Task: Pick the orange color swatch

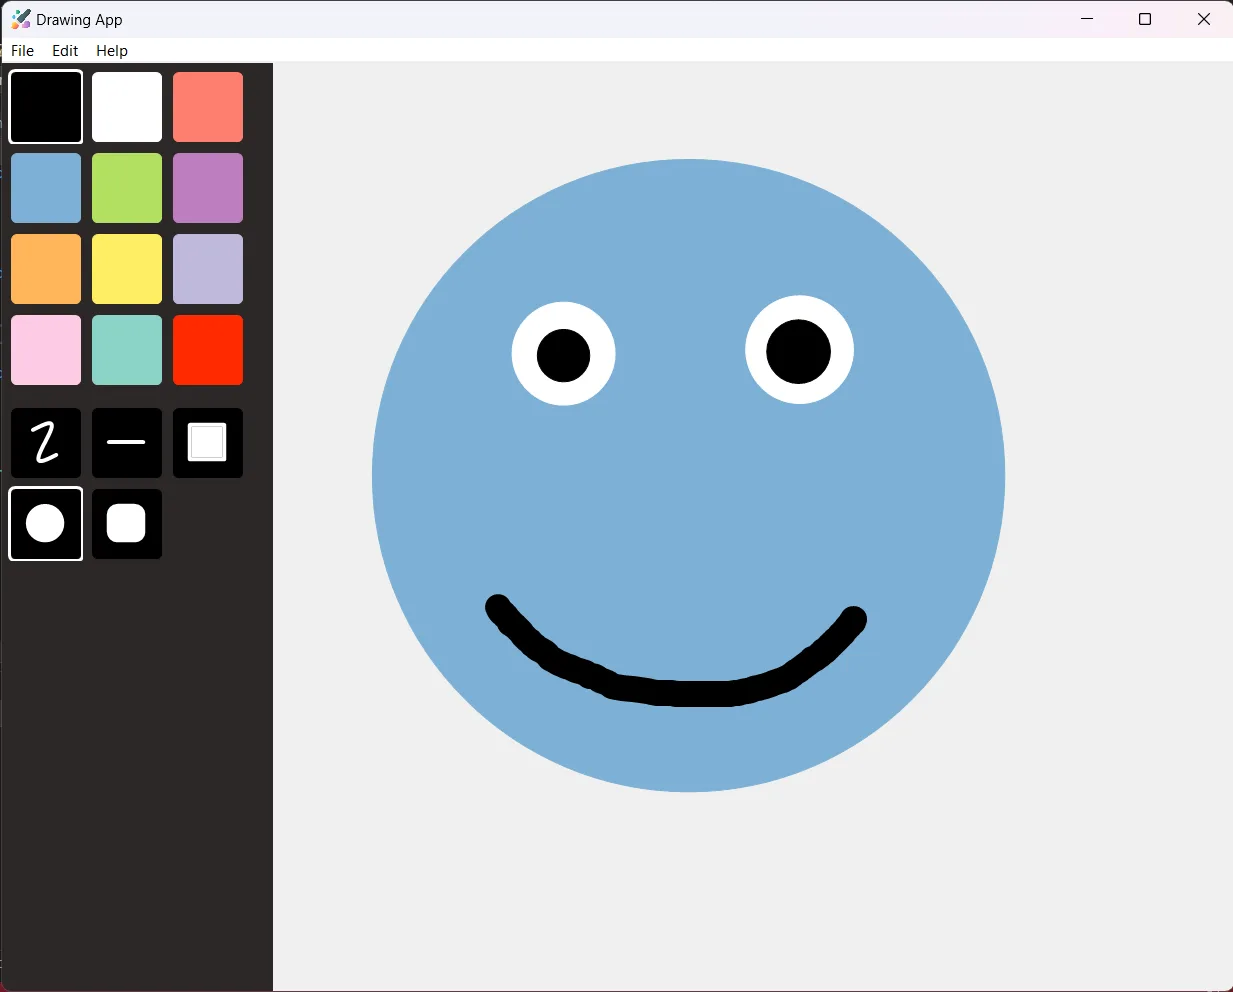Action: (46, 269)
